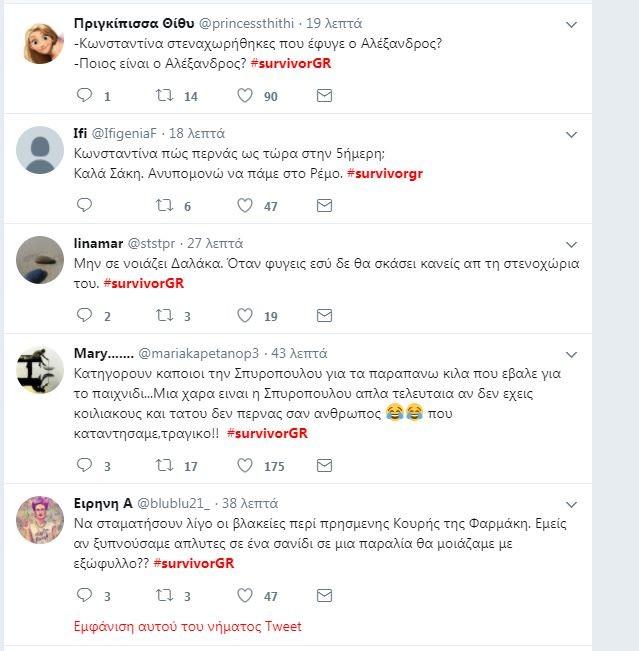This screenshot has width=639, height=651.
Task: Open the @IfigeniaF username handle
Action: click(125, 133)
